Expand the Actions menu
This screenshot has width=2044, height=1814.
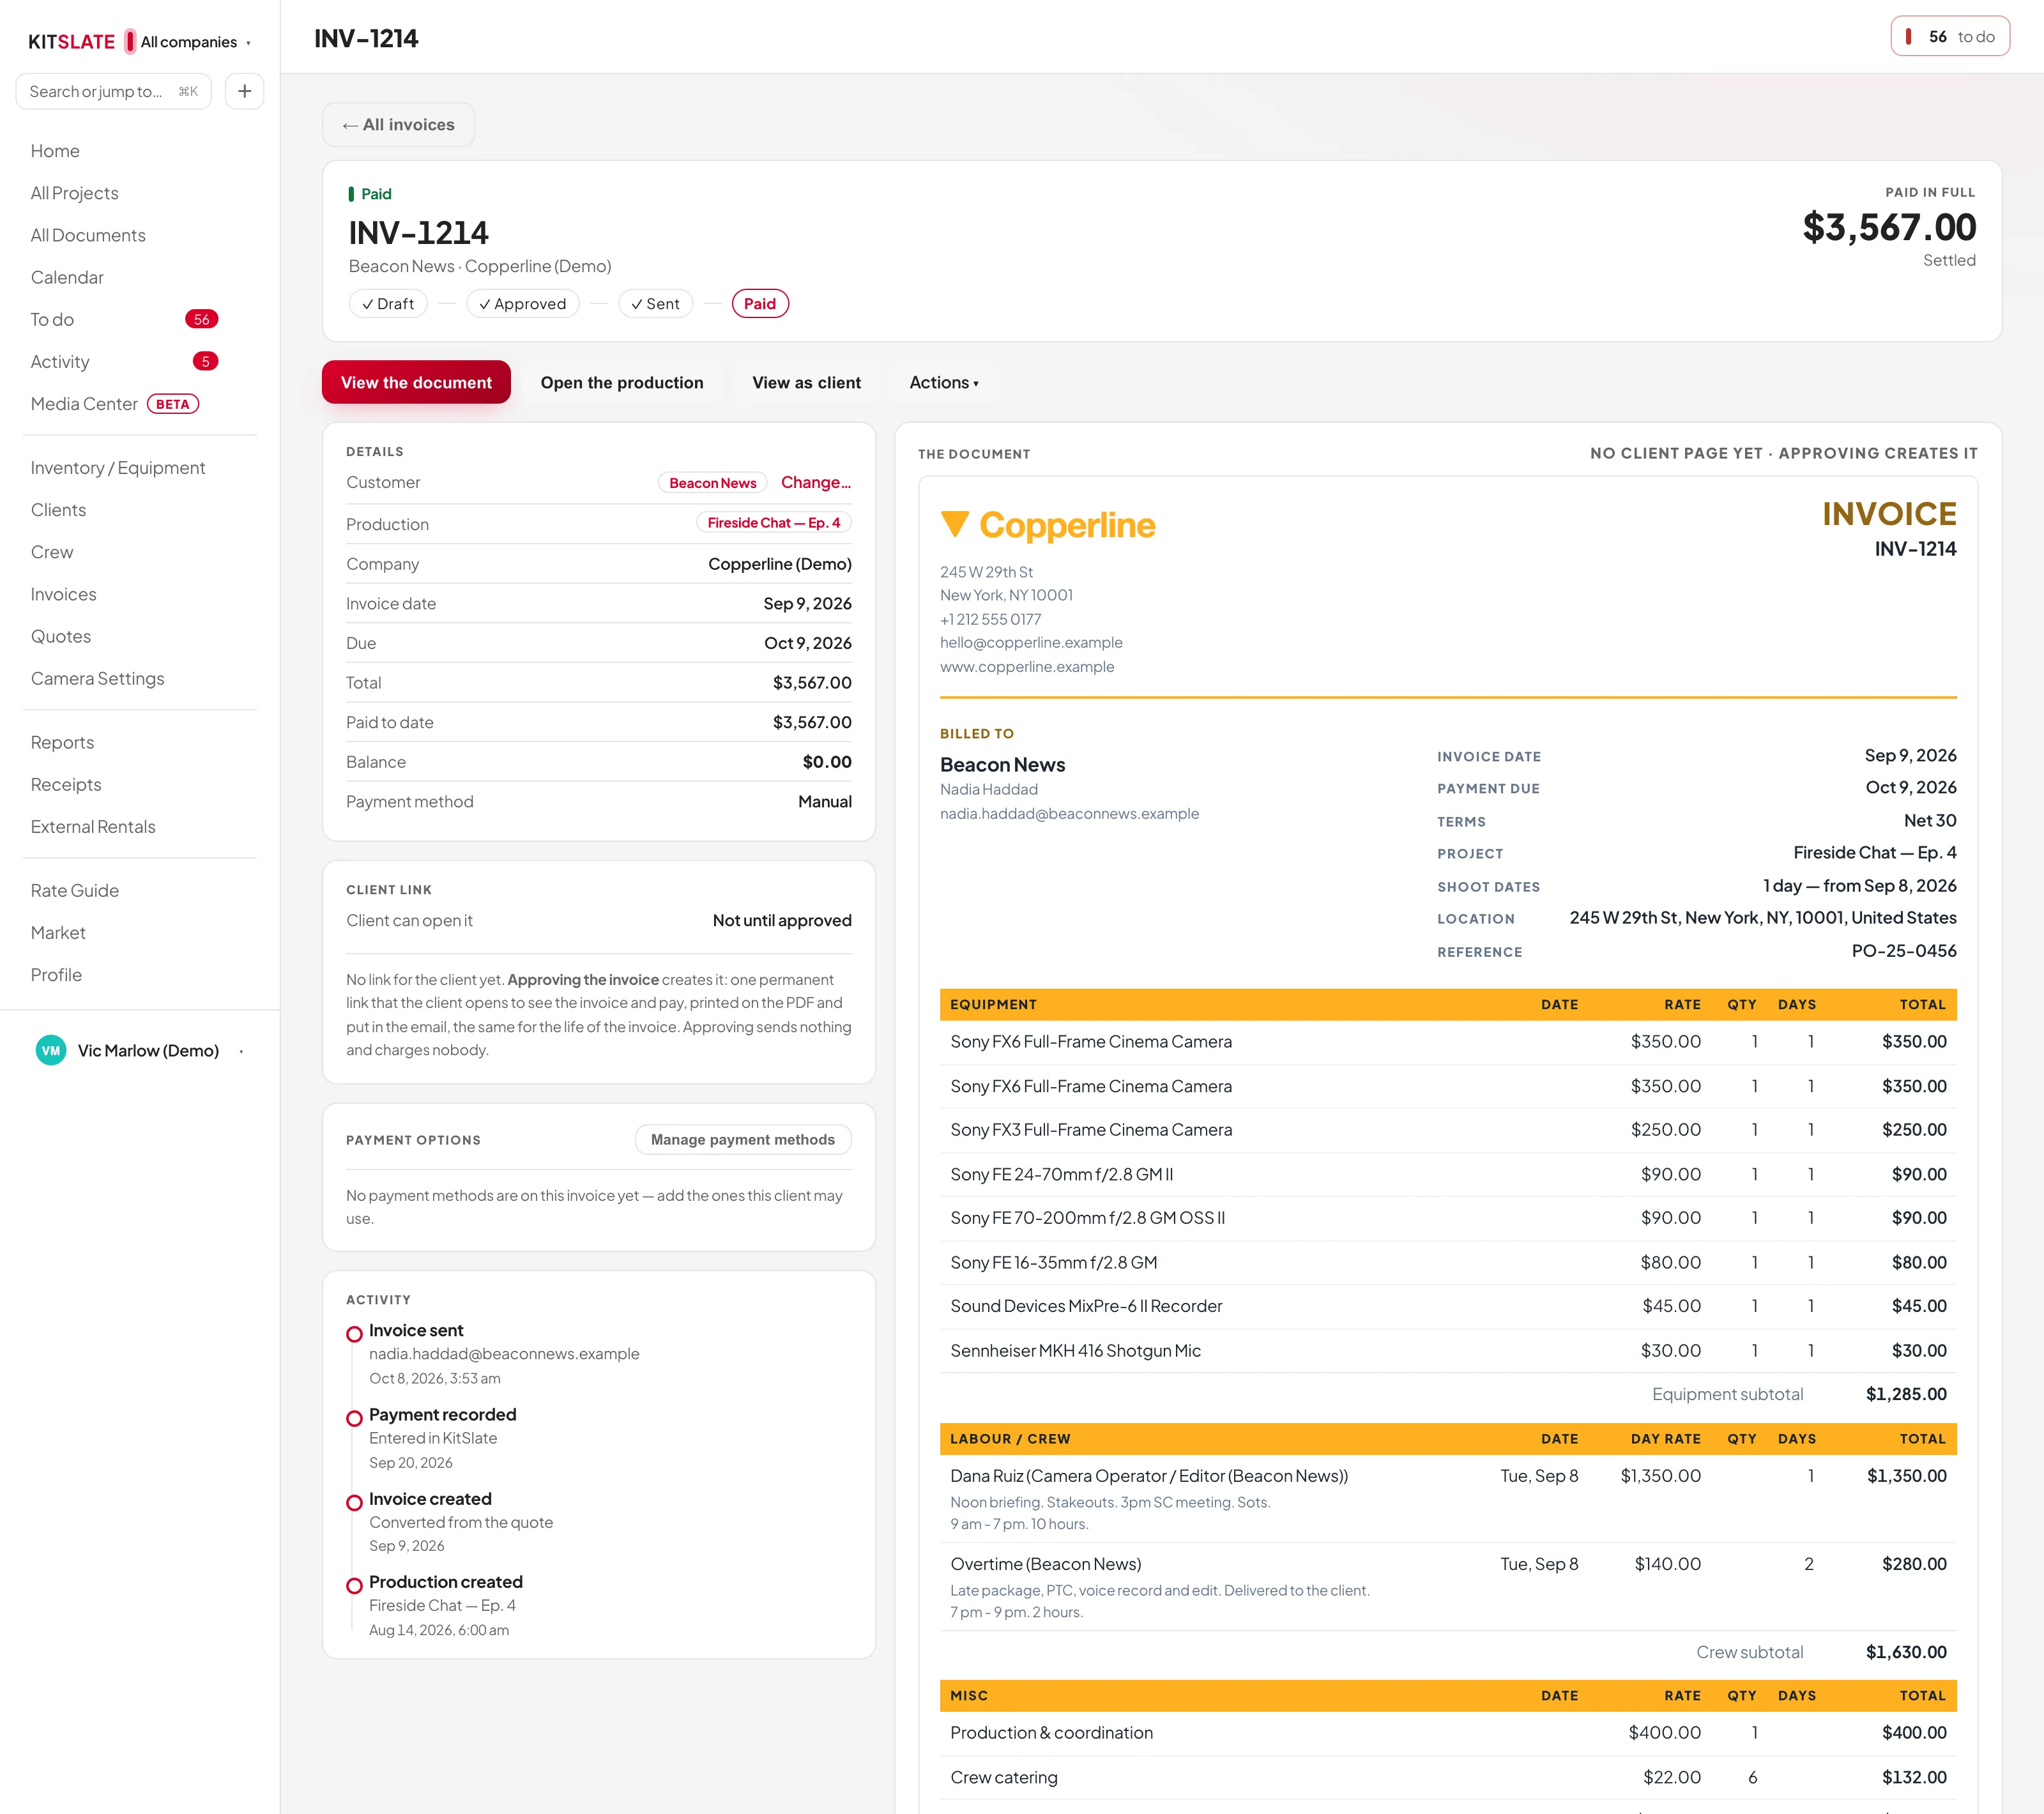(x=944, y=382)
